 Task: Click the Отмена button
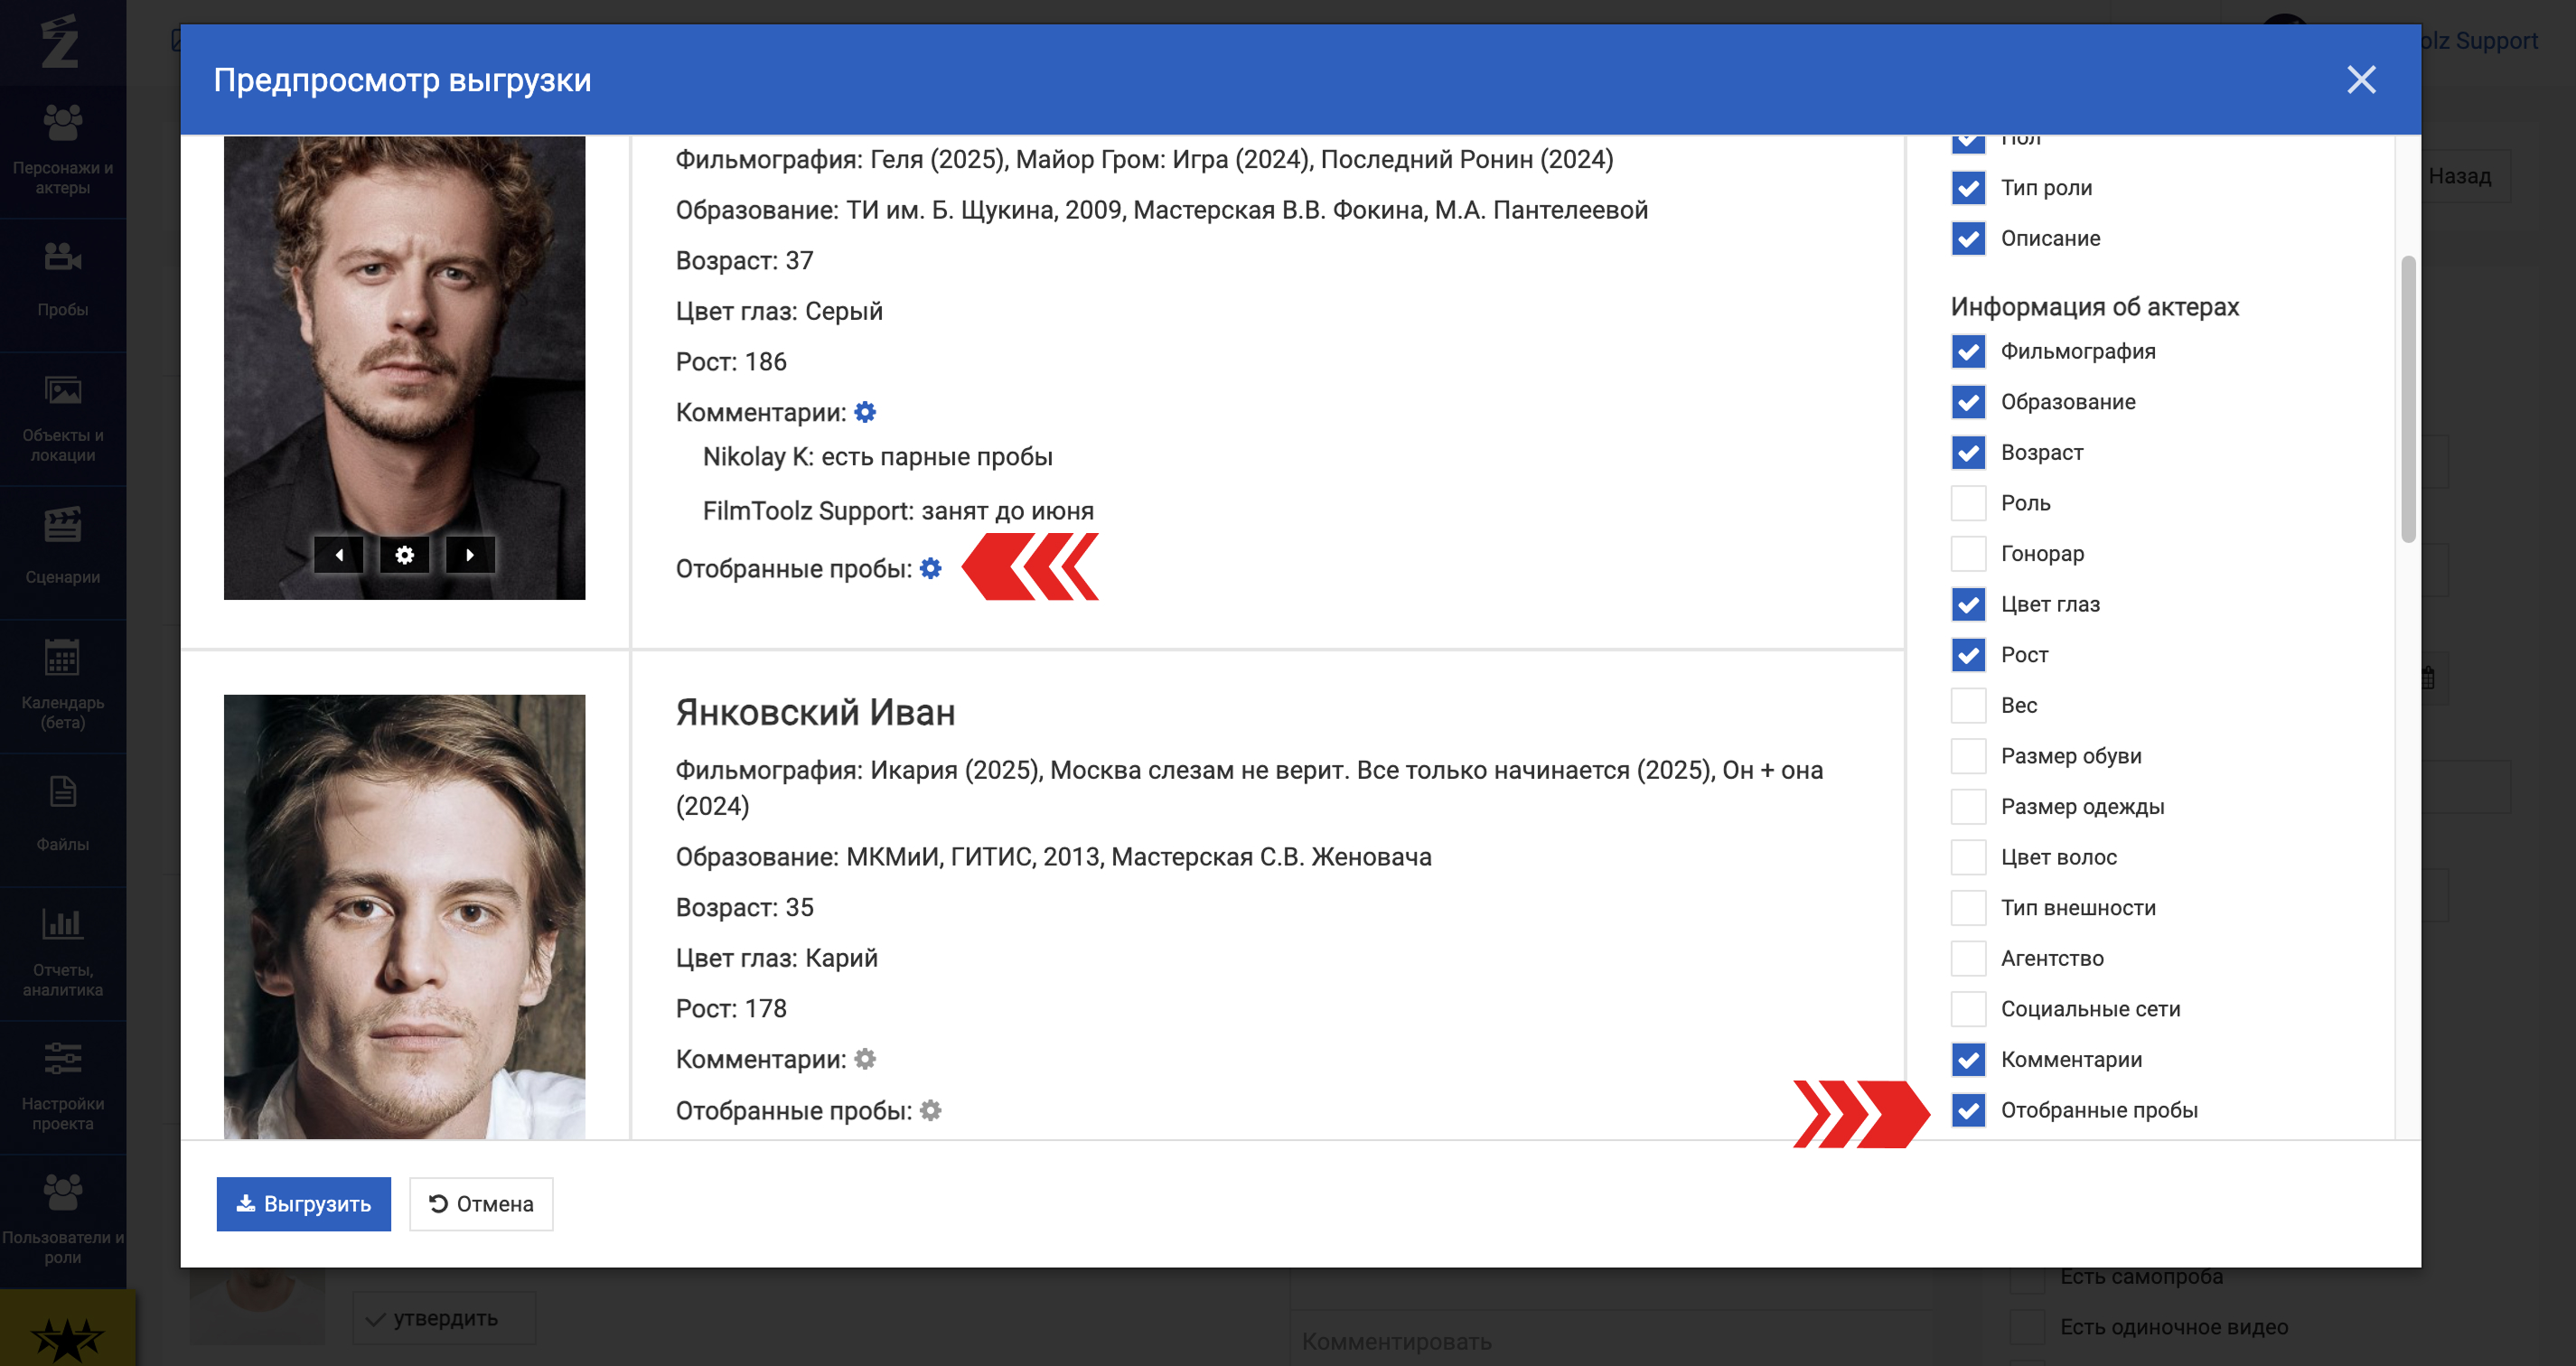point(481,1204)
